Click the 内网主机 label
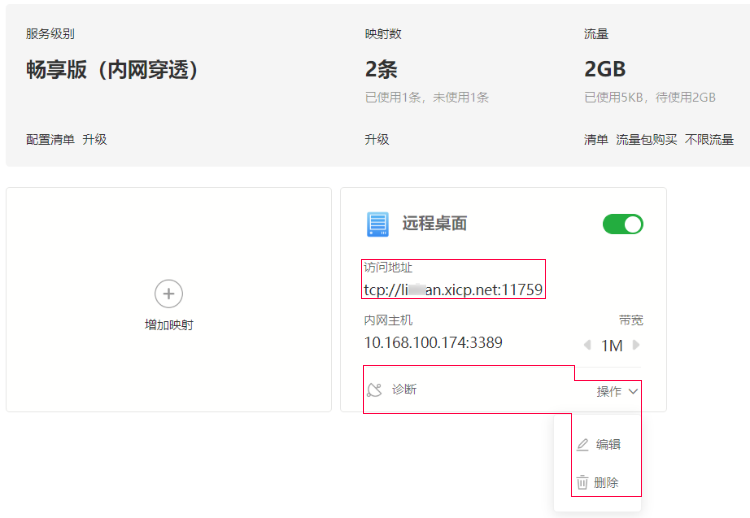This screenshot has width=750, height=518. pos(388,320)
